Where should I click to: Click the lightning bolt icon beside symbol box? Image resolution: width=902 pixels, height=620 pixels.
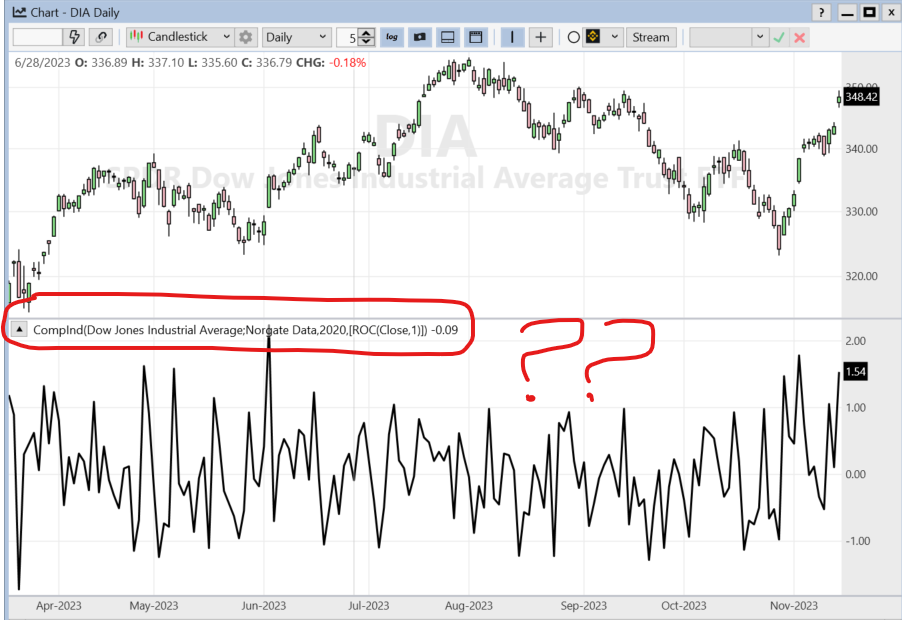pos(75,37)
